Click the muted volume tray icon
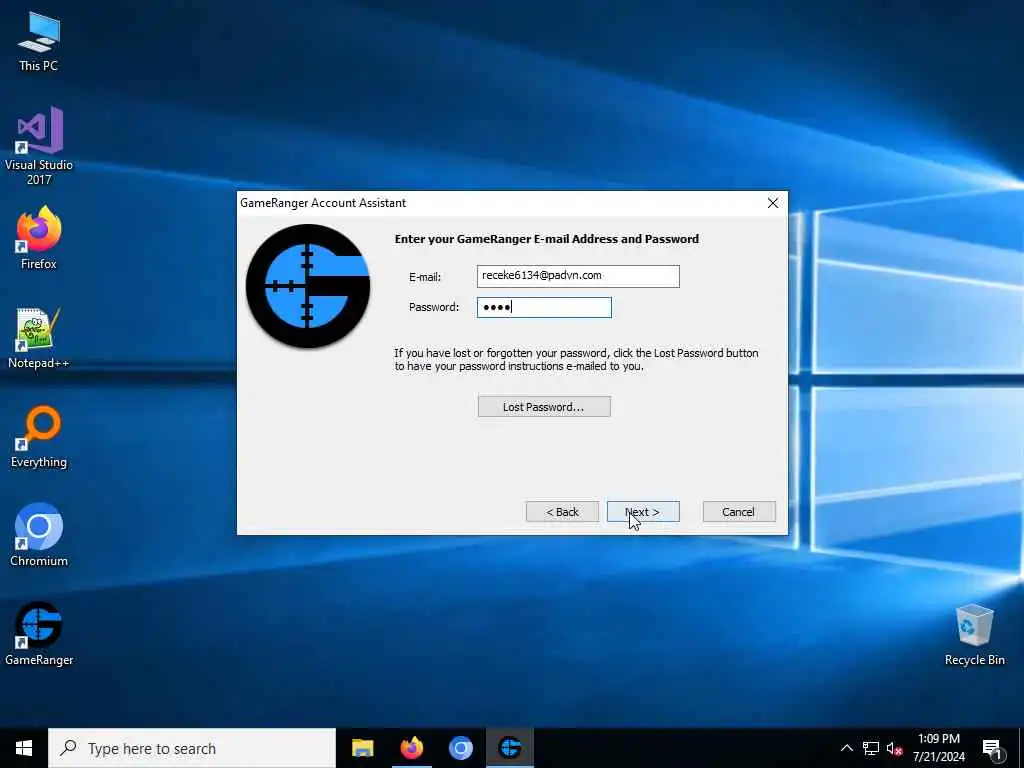1024x768 pixels. click(x=894, y=748)
